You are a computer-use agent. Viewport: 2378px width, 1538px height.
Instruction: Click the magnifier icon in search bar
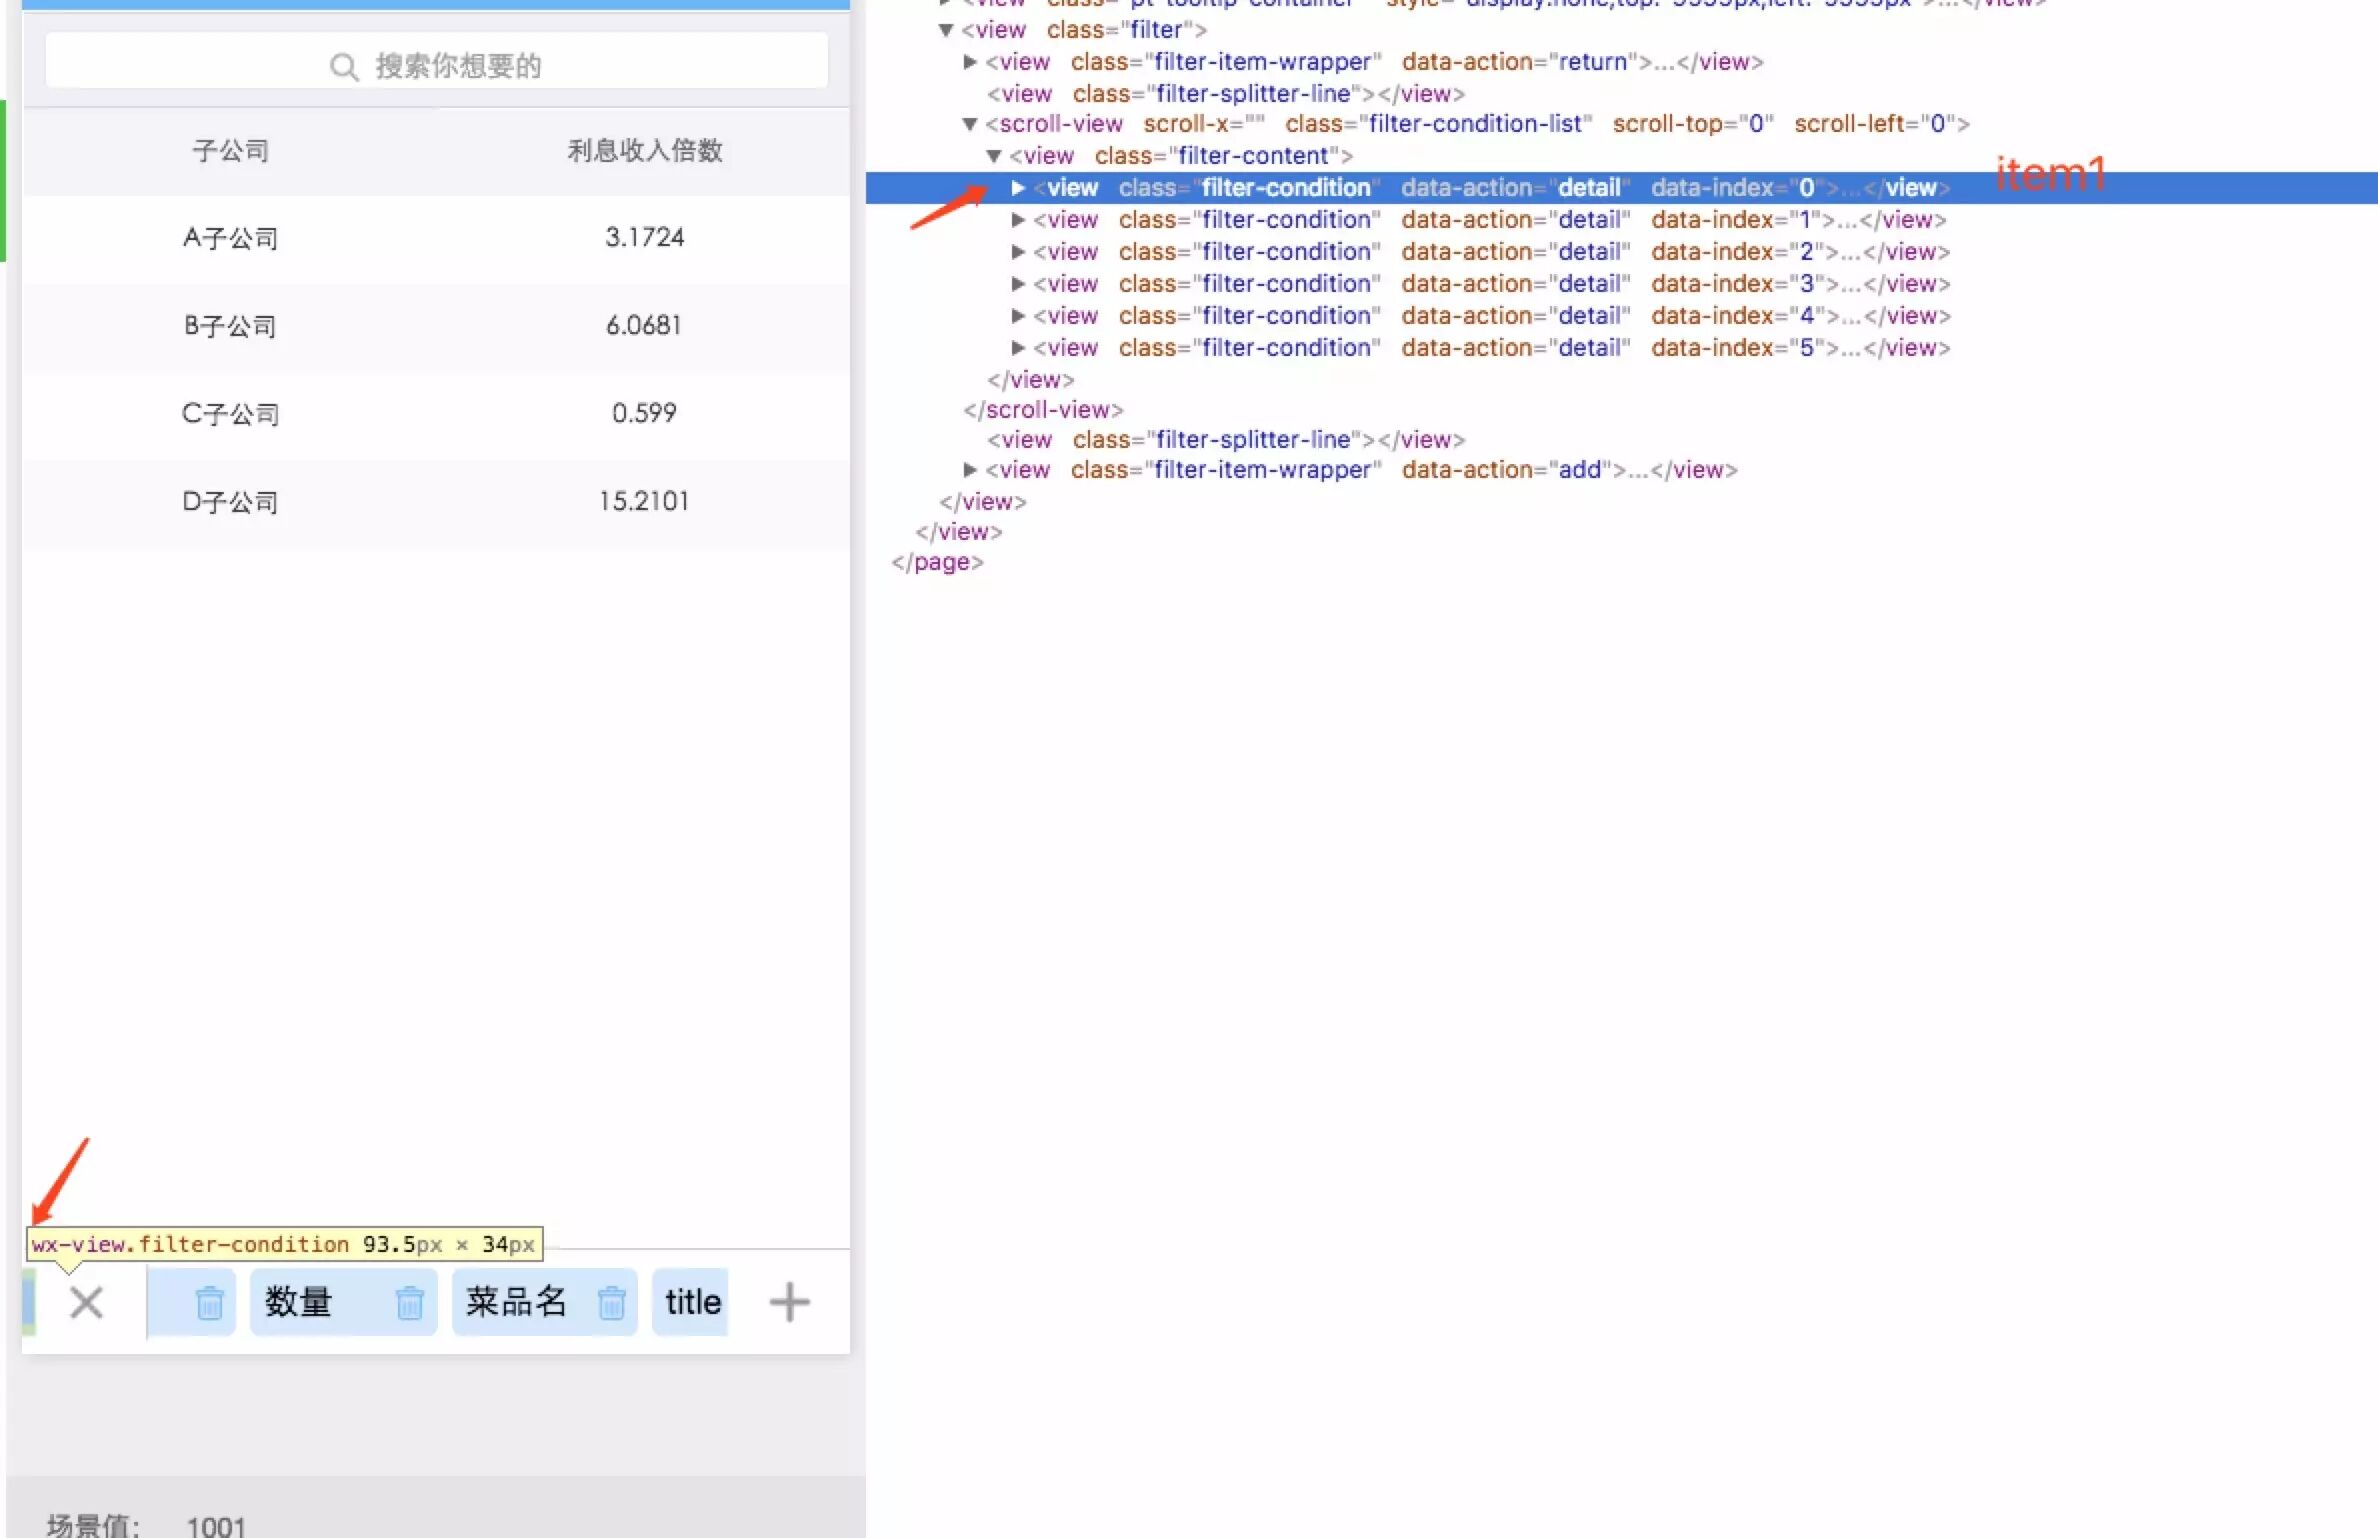(x=343, y=67)
